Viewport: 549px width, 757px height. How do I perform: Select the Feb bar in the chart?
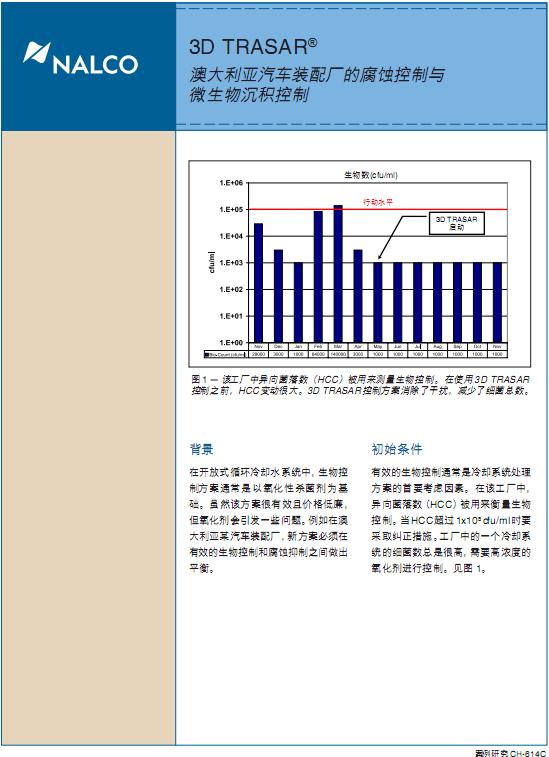(x=318, y=277)
